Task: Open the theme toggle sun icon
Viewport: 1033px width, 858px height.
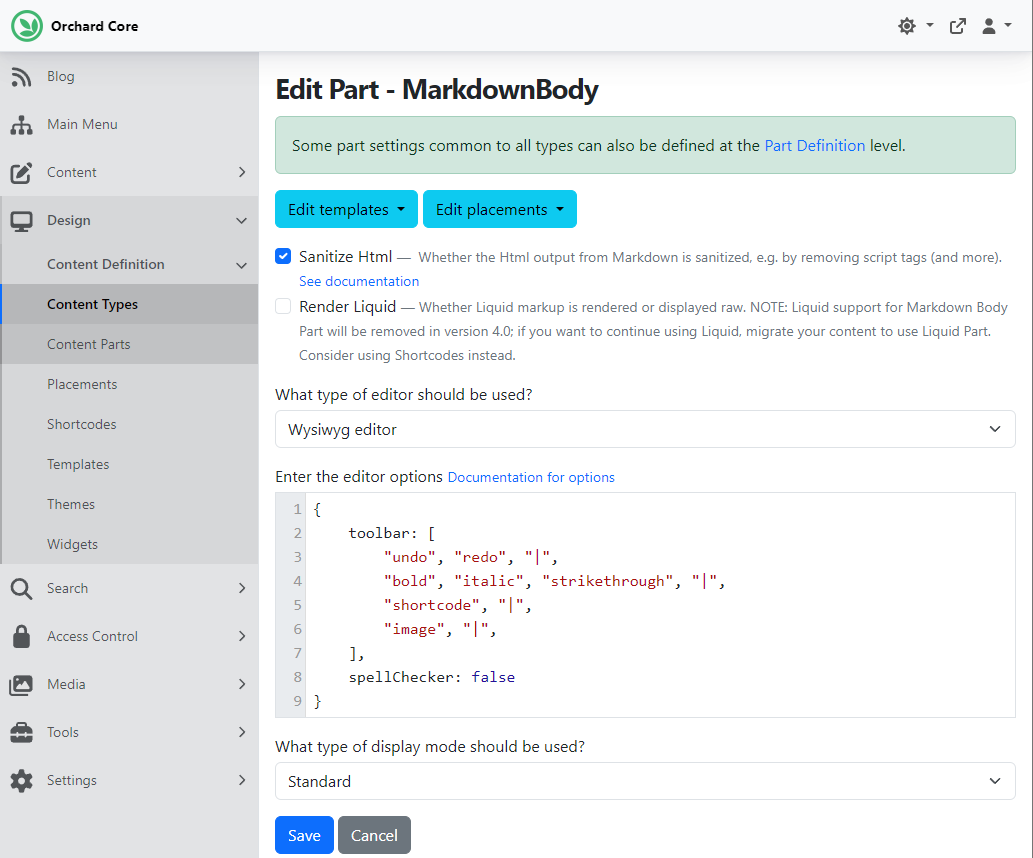Action: 907,26
